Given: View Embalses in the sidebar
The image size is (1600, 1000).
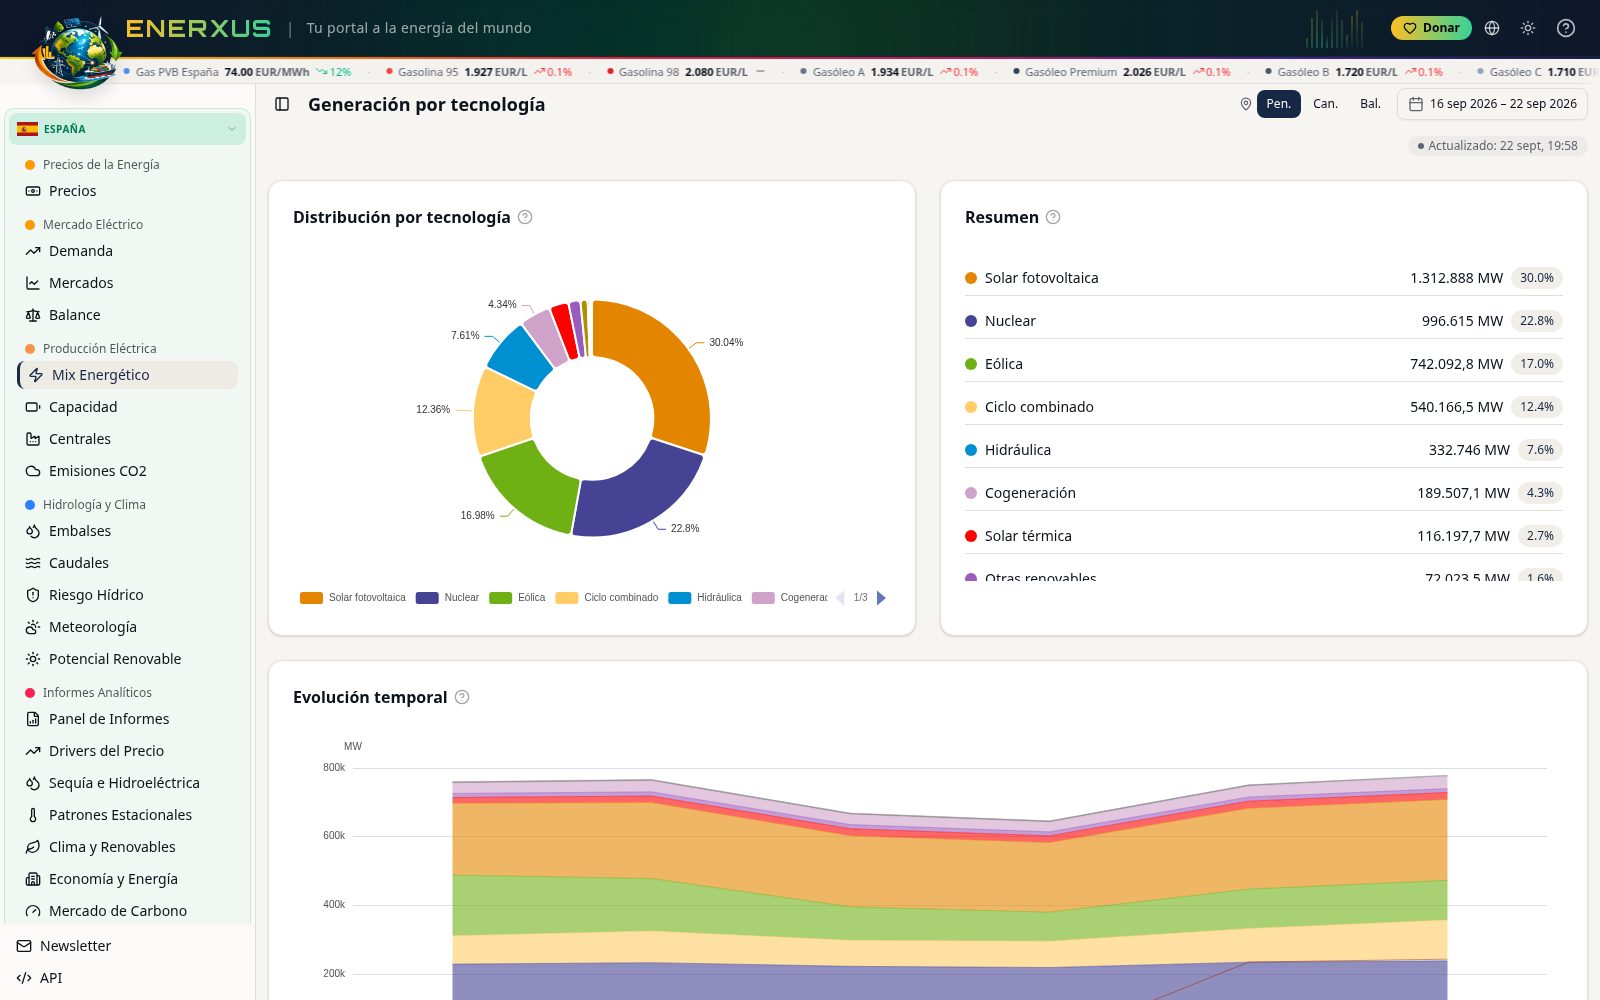Looking at the screenshot, I should click(x=128, y=531).
